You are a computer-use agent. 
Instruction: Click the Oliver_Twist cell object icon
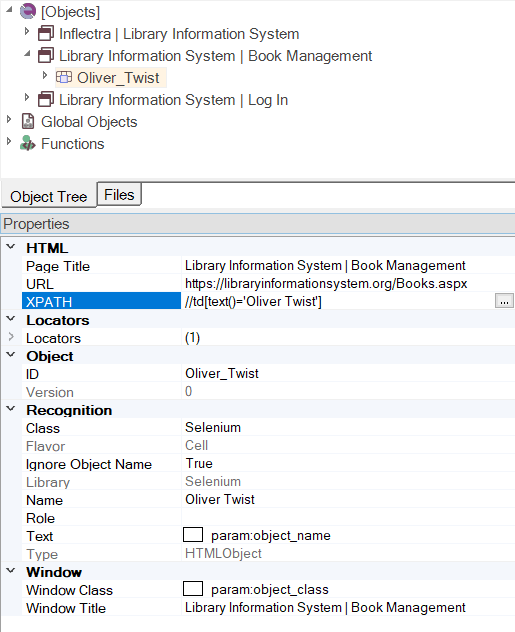pos(64,77)
